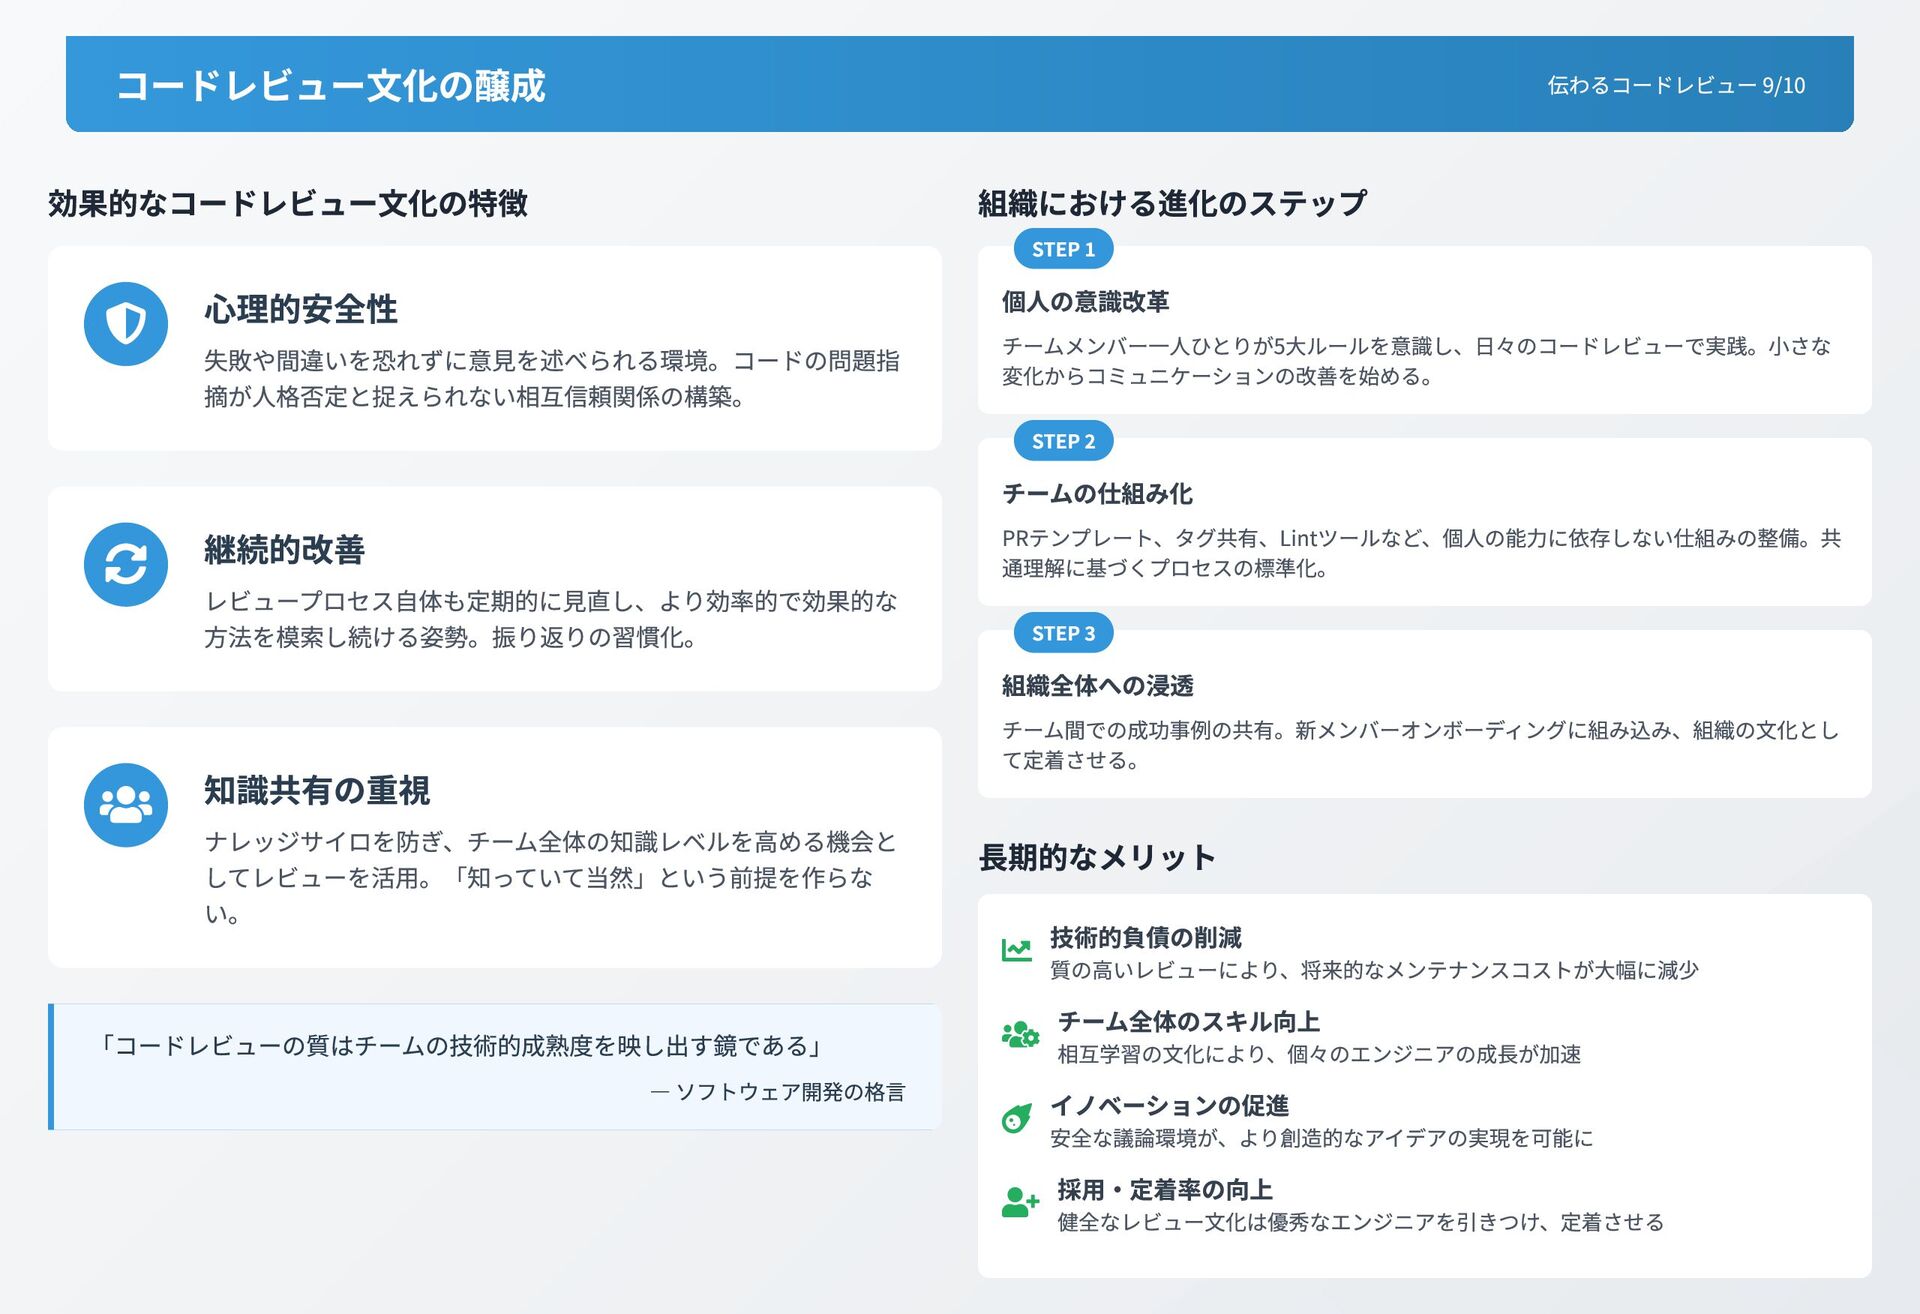Viewport: 1920px width, 1314px height.
Task: Click the slide title コードレビュー文化の醸成
Action: 331,86
